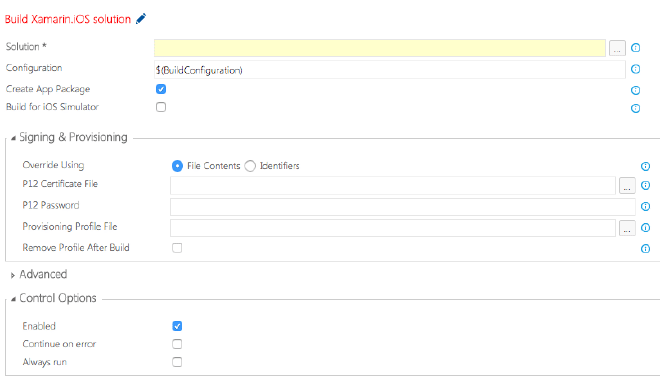Expand the Advanced section
Screen dimensions: 660x385
pos(13,275)
